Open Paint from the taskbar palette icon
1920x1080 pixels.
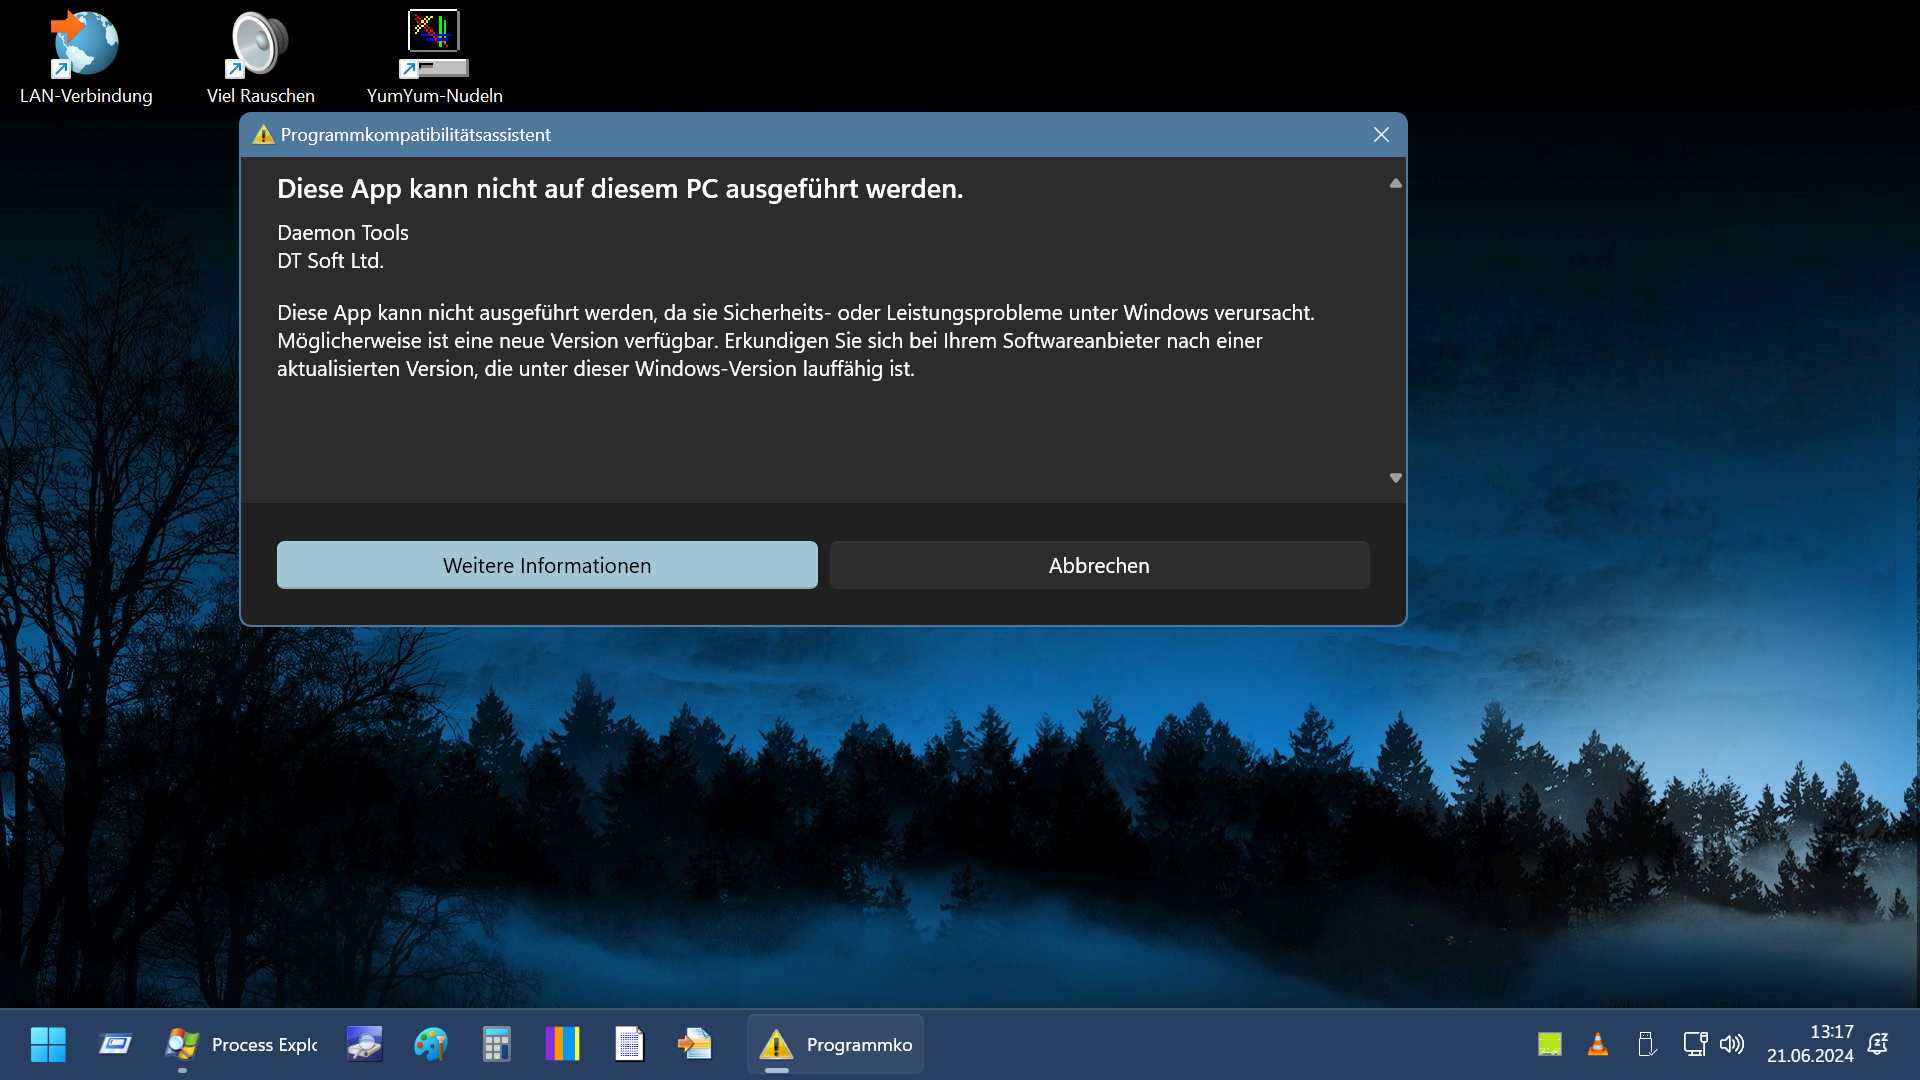(x=430, y=1044)
